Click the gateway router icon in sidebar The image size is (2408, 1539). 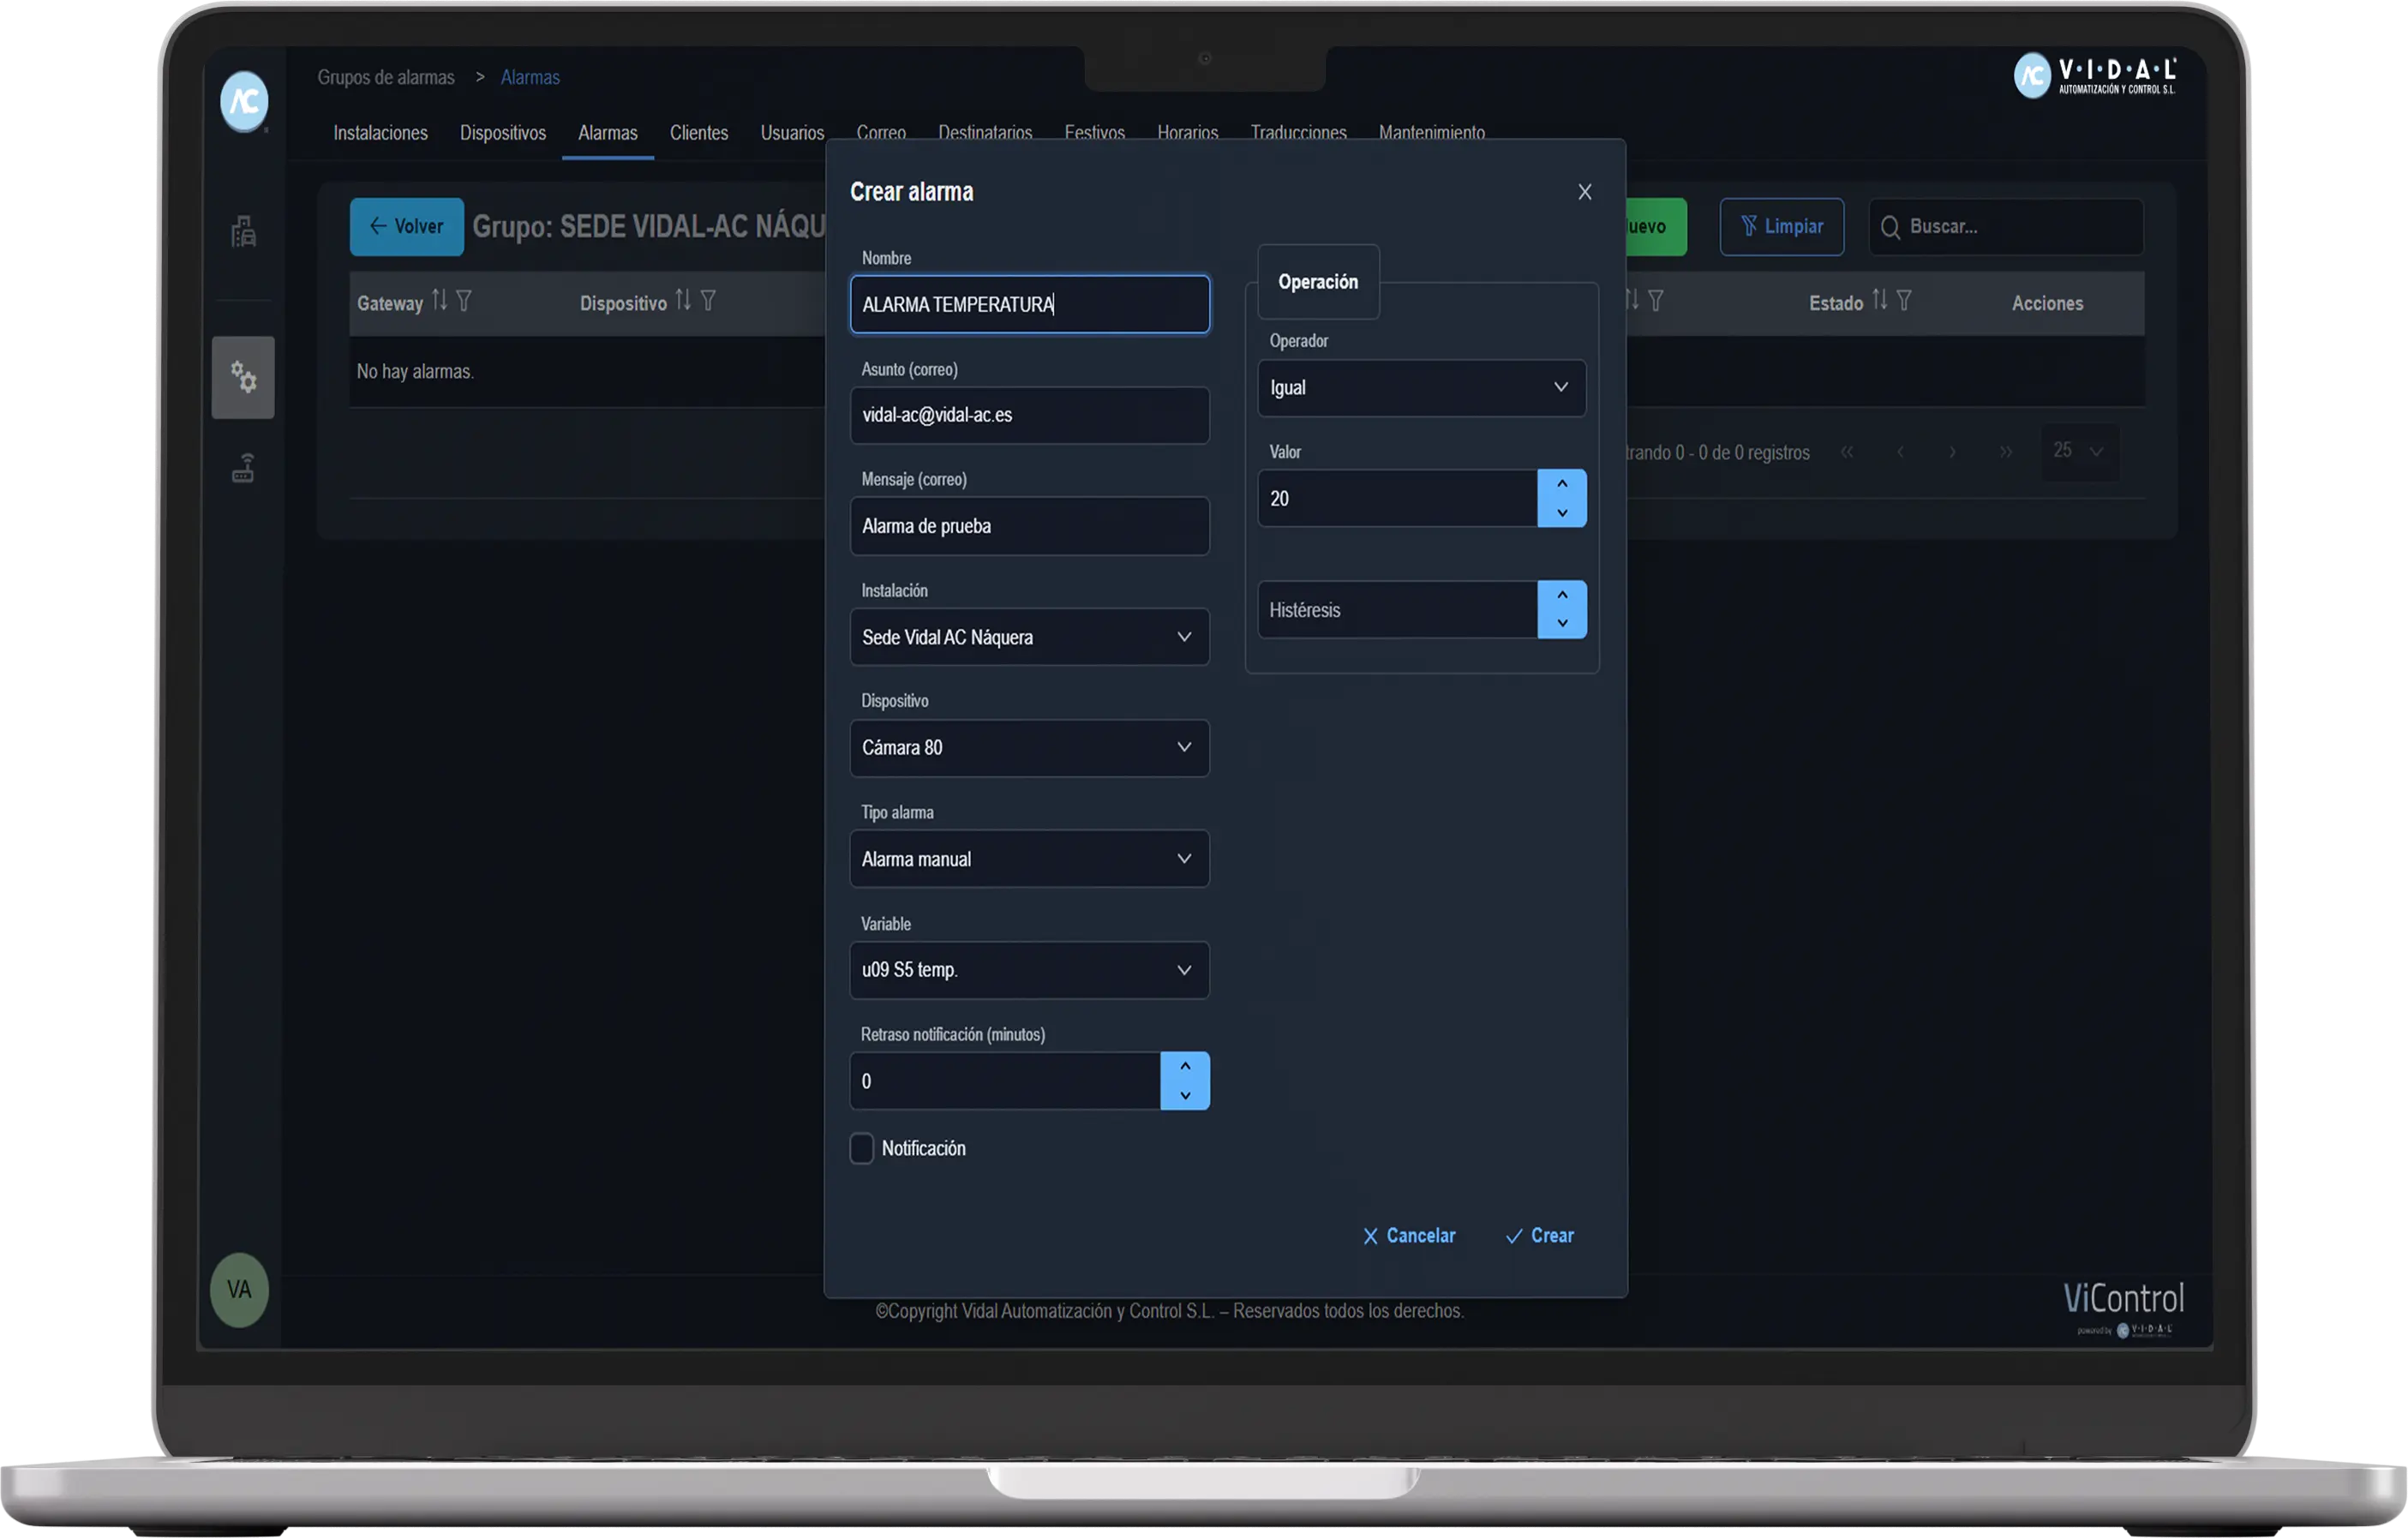tap(243, 467)
